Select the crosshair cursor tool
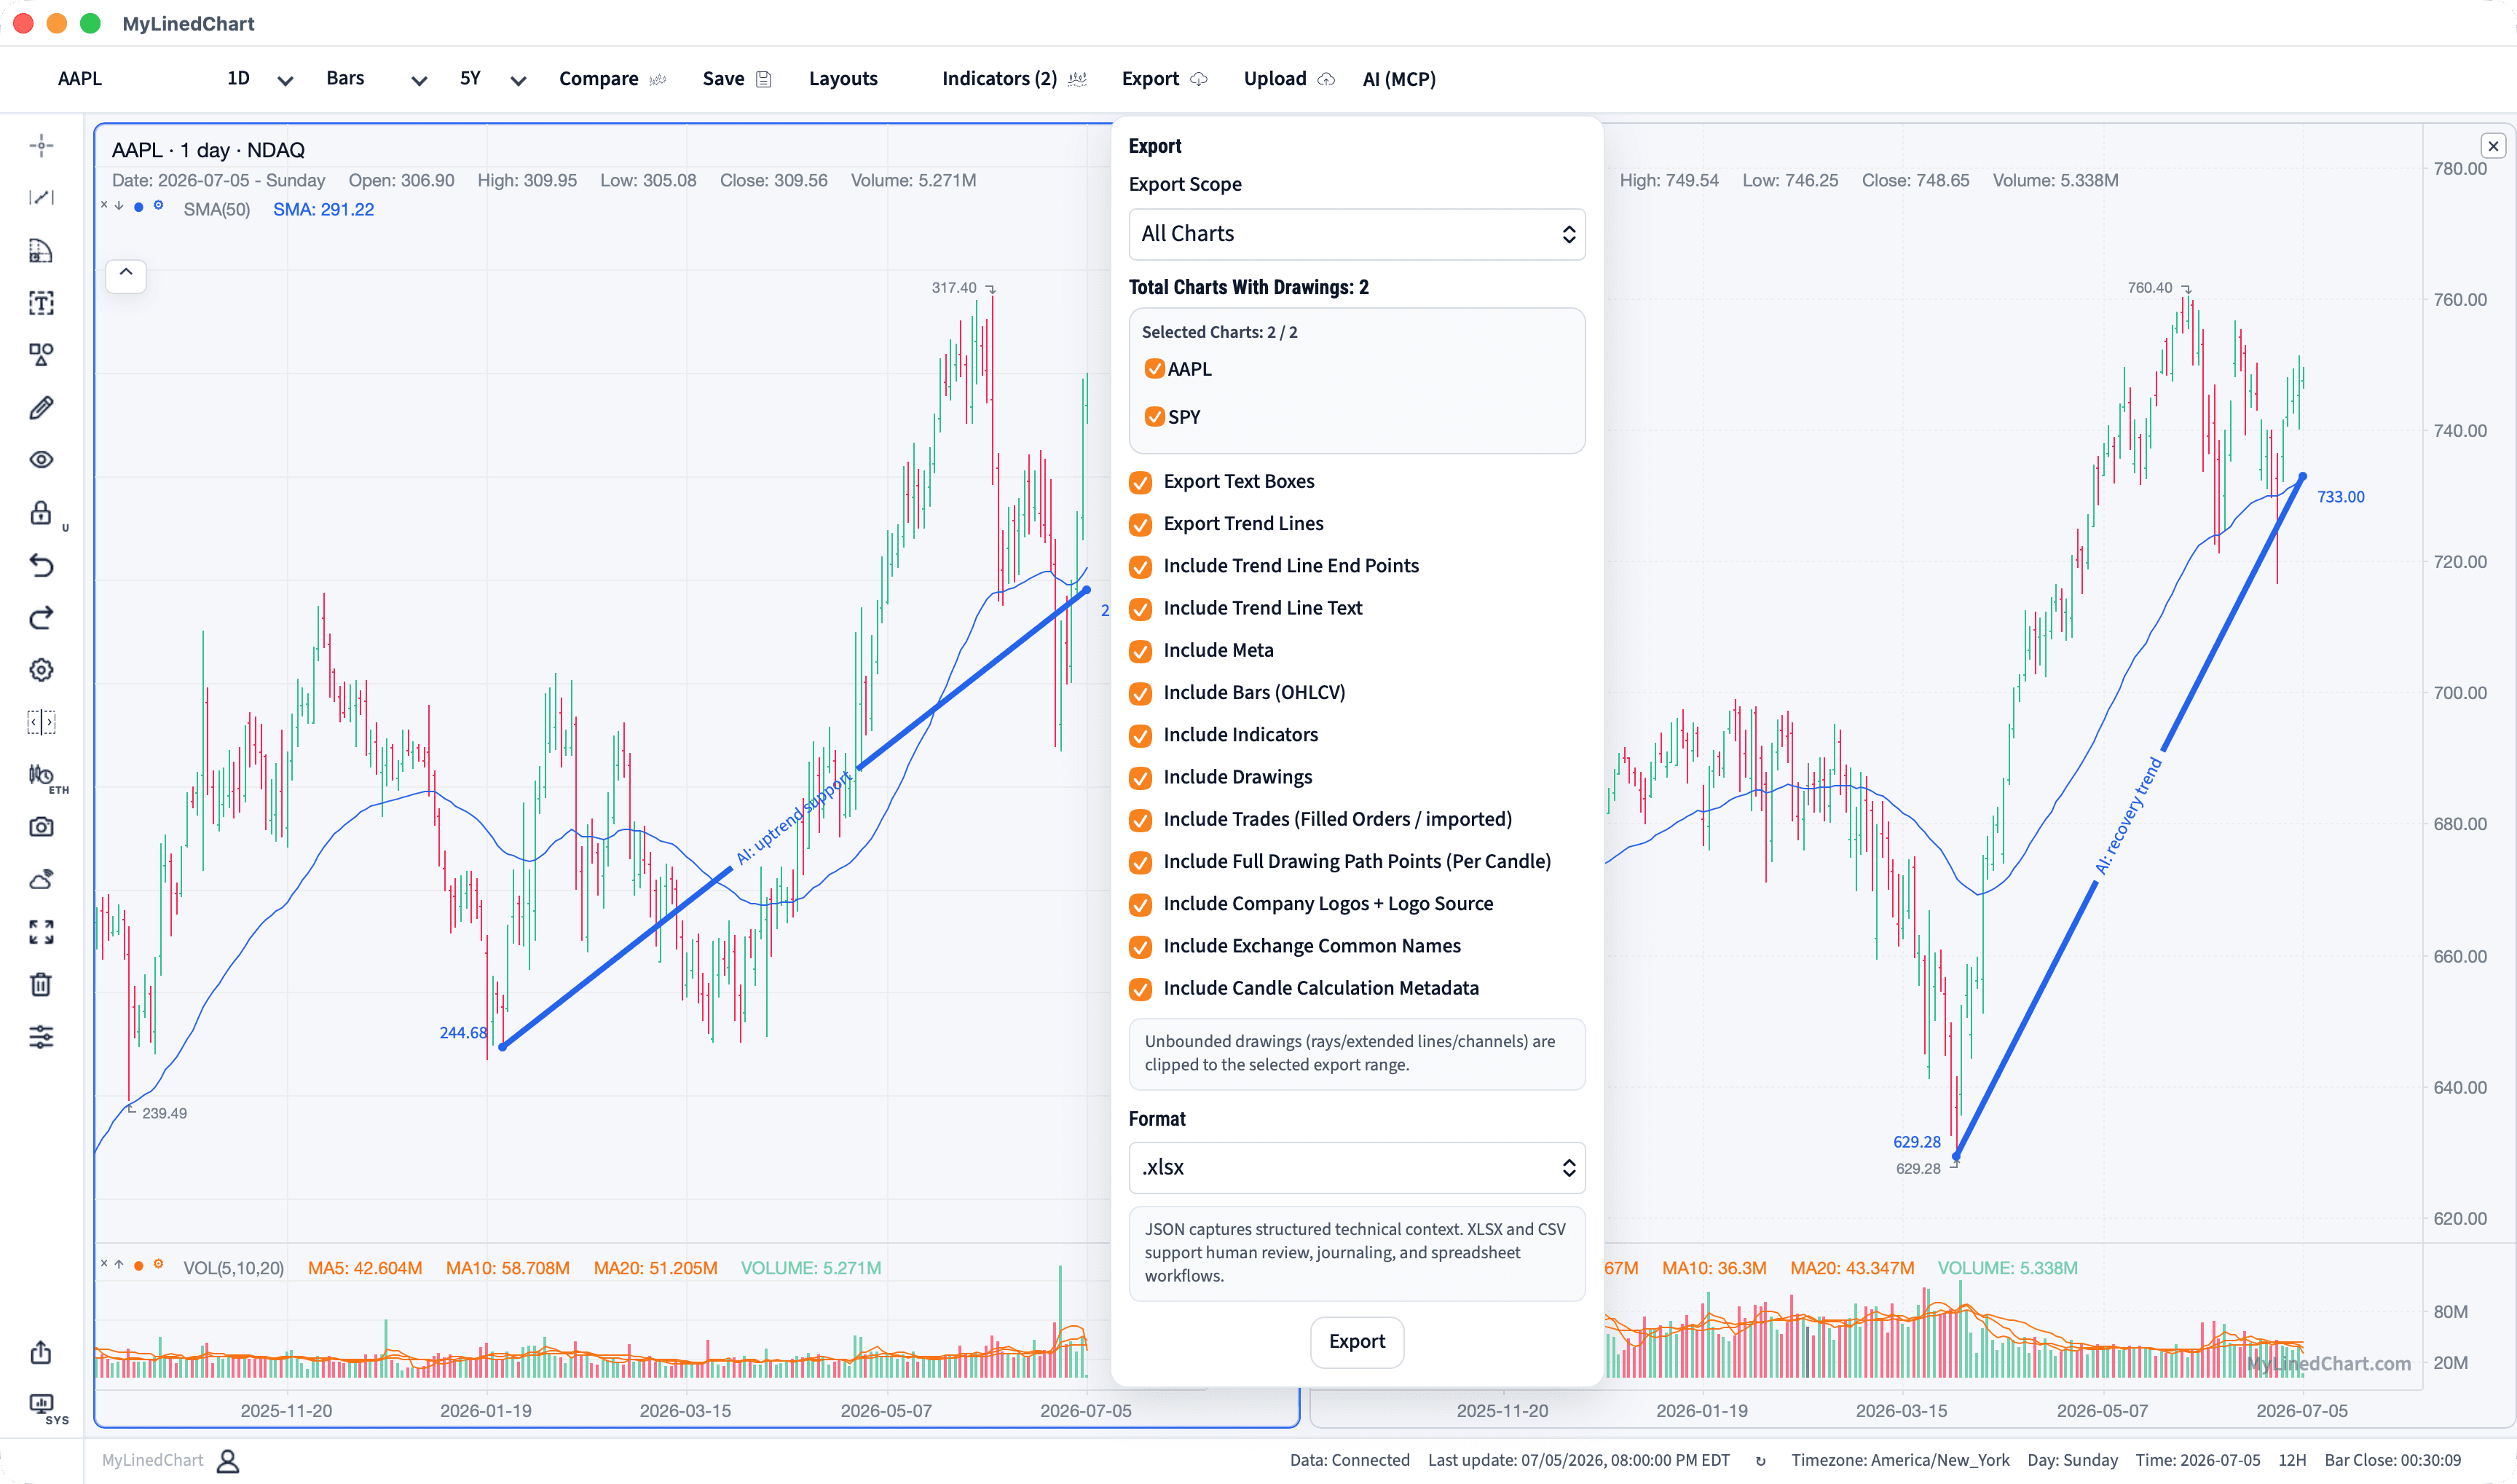Image resolution: width=2517 pixels, height=1484 pixels. (41, 146)
